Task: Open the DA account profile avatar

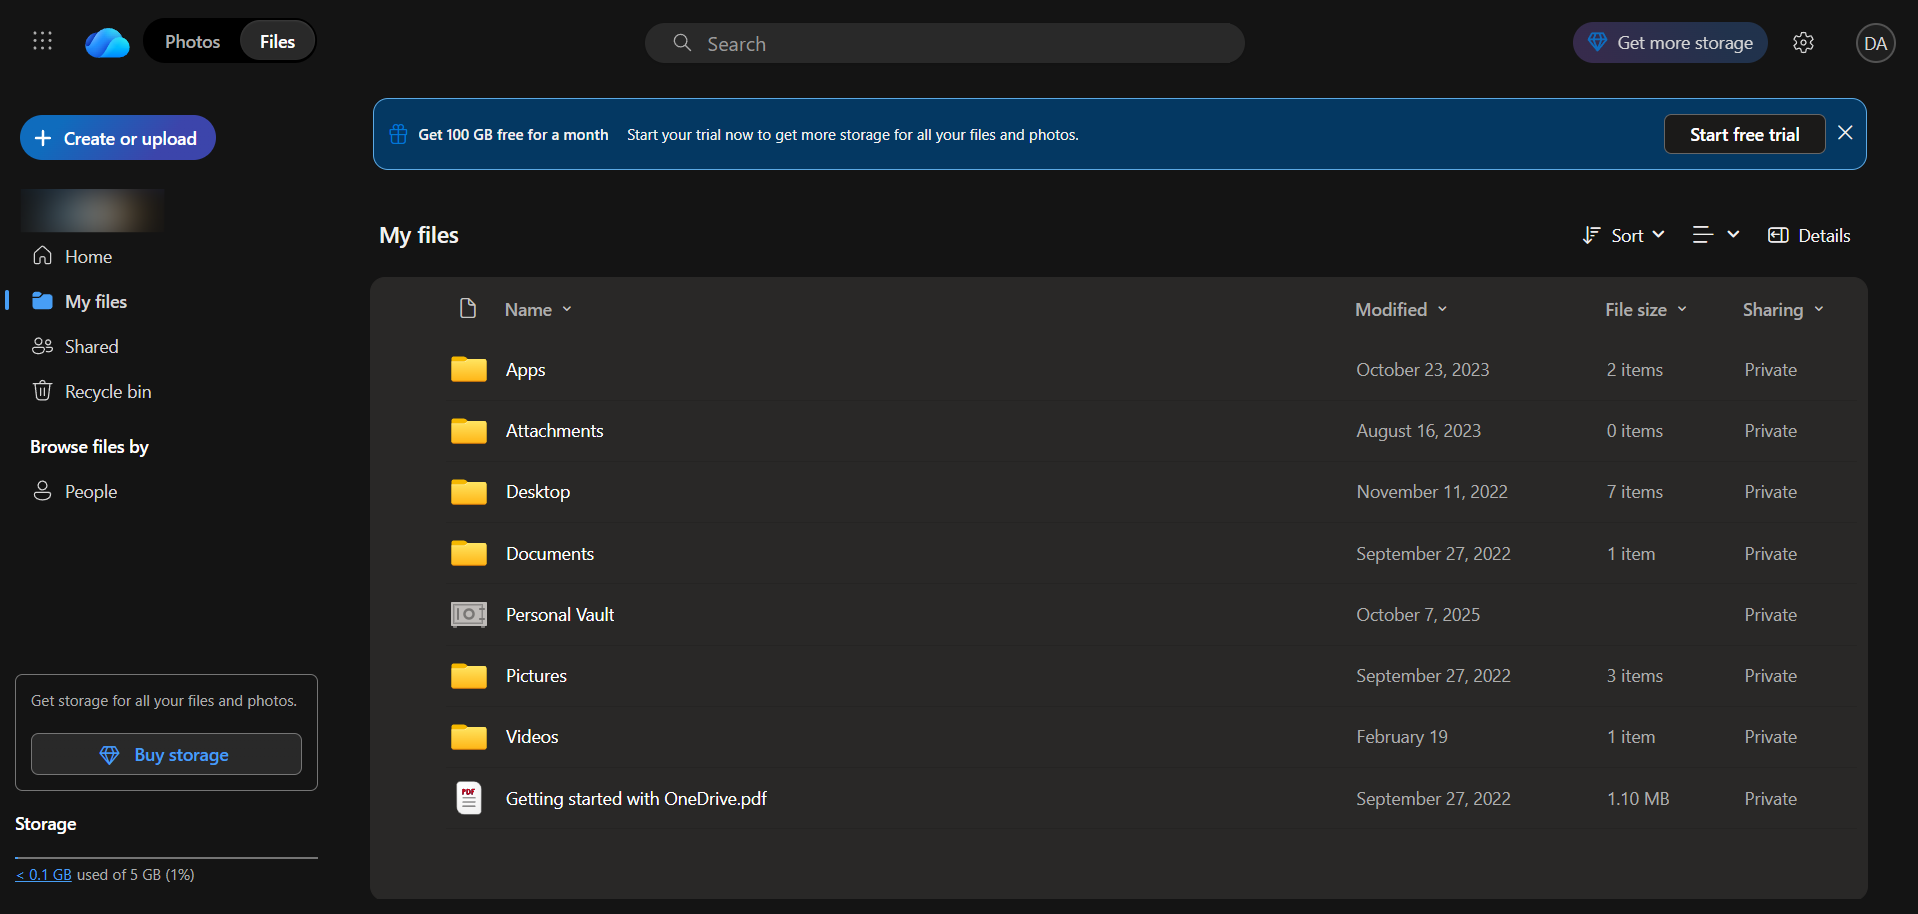Action: tap(1875, 43)
